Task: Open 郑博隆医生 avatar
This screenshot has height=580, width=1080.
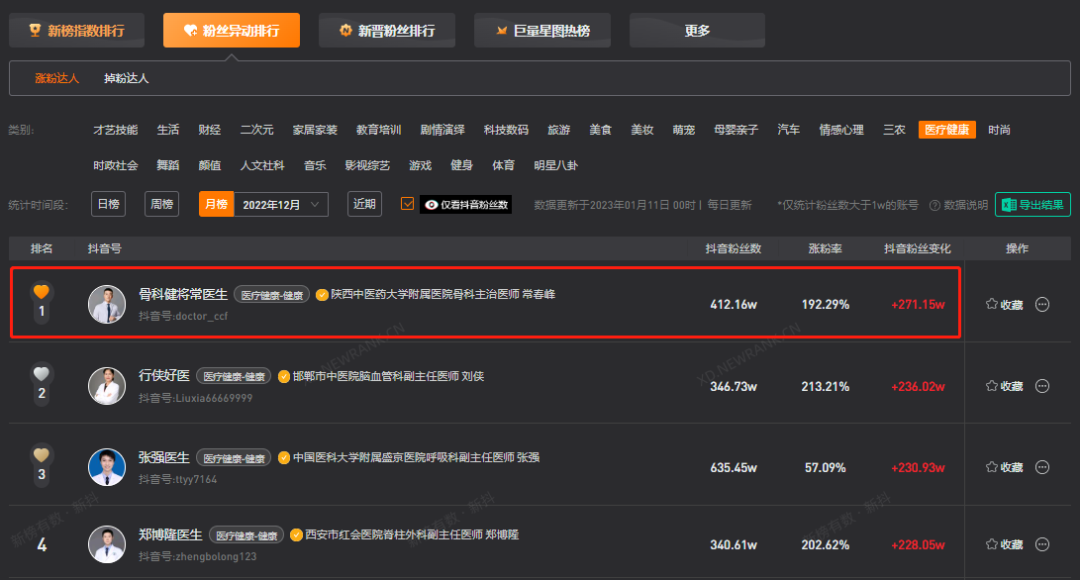Action: [x=107, y=544]
